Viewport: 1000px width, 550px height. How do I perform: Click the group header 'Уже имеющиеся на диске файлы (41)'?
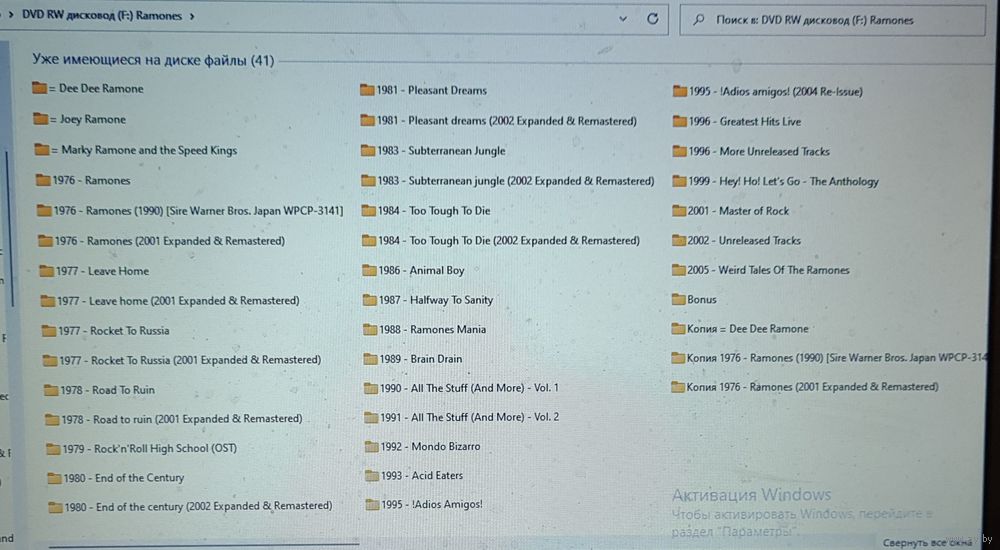click(153, 61)
